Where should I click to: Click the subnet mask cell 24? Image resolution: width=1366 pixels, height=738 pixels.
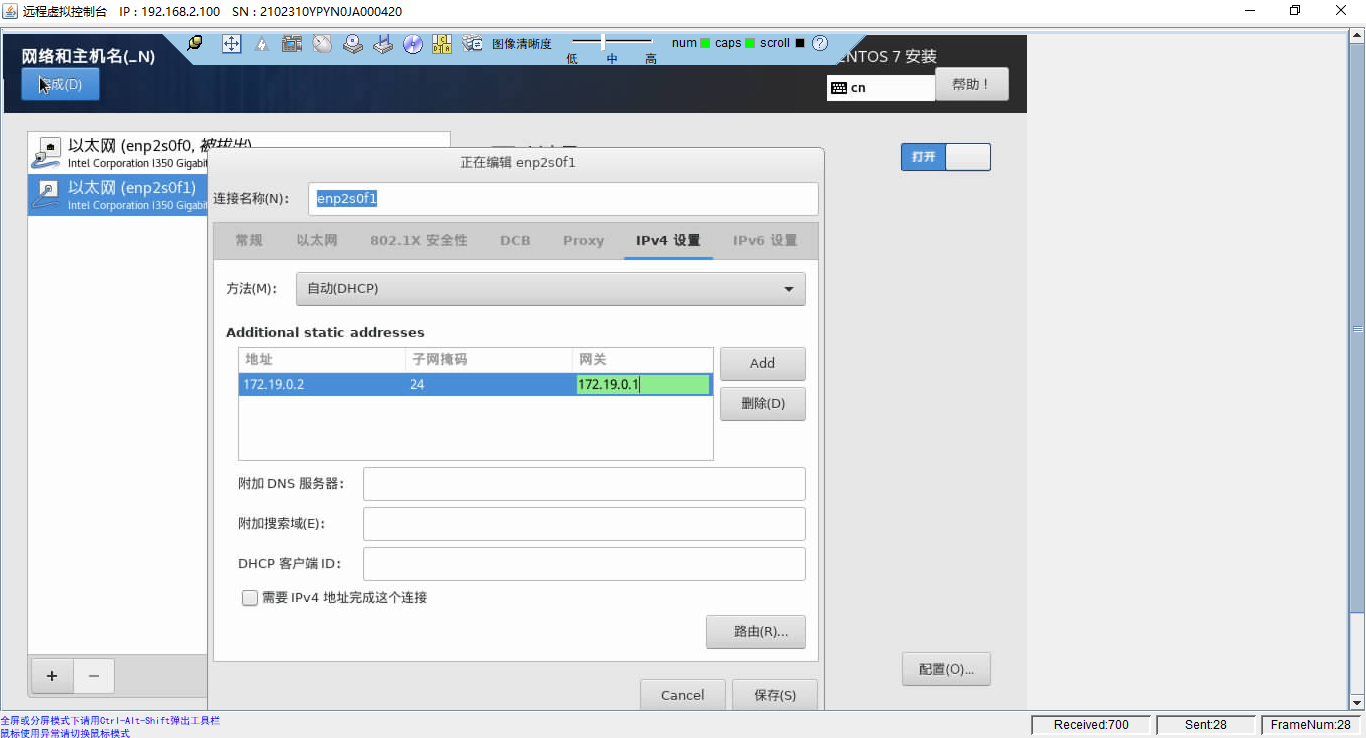[489, 384]
